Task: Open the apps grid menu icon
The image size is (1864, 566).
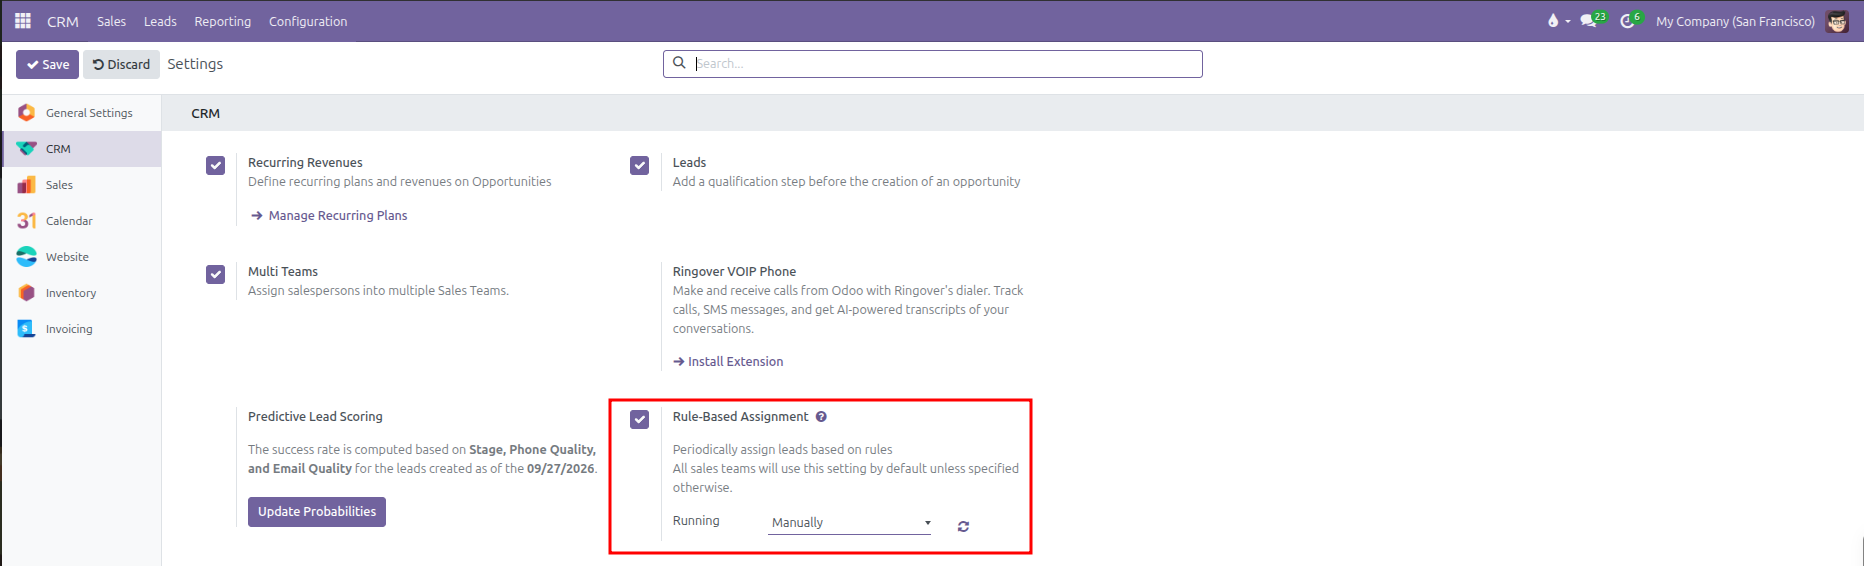Action: (x=23, y=21)
